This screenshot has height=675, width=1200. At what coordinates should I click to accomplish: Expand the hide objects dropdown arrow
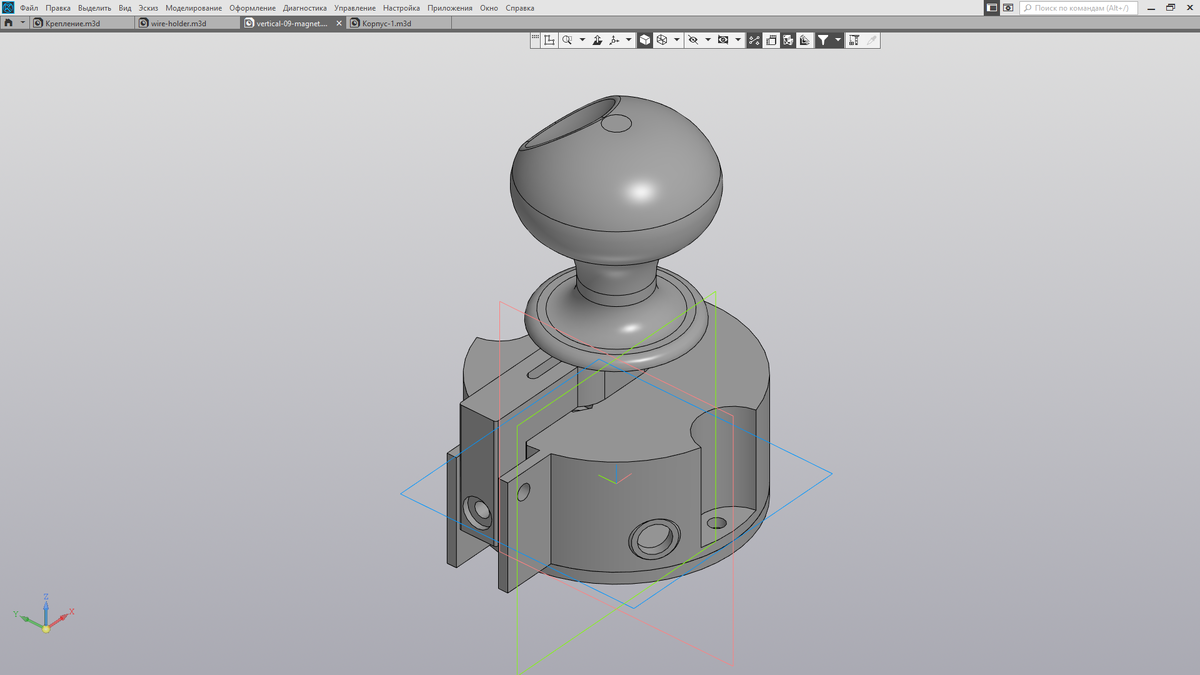708,40
